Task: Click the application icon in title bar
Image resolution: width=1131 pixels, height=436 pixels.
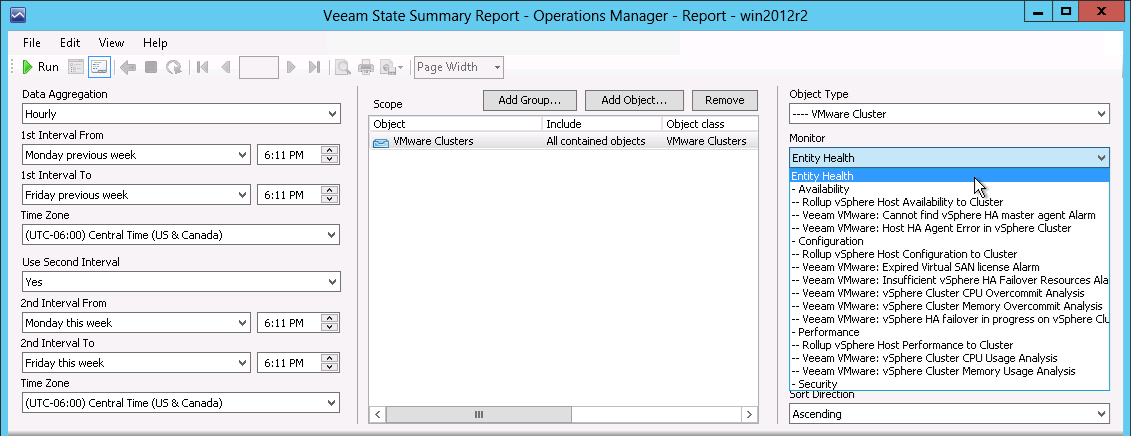Action: pyautogui.click(x=19, y=14)
